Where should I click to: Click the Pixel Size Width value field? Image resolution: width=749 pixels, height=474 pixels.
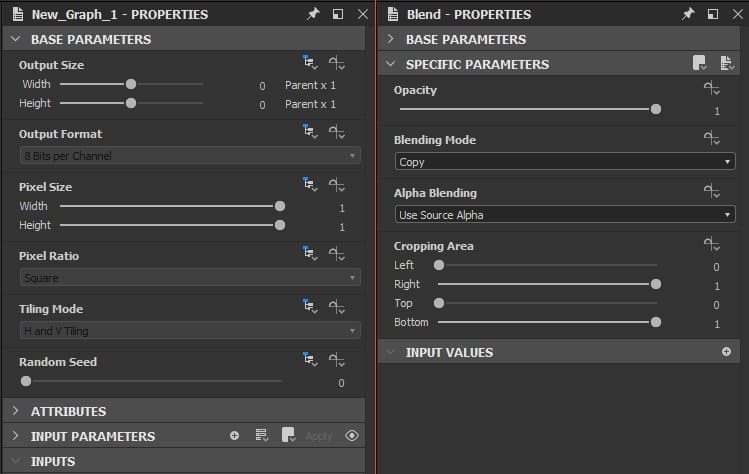click(342, 208)
